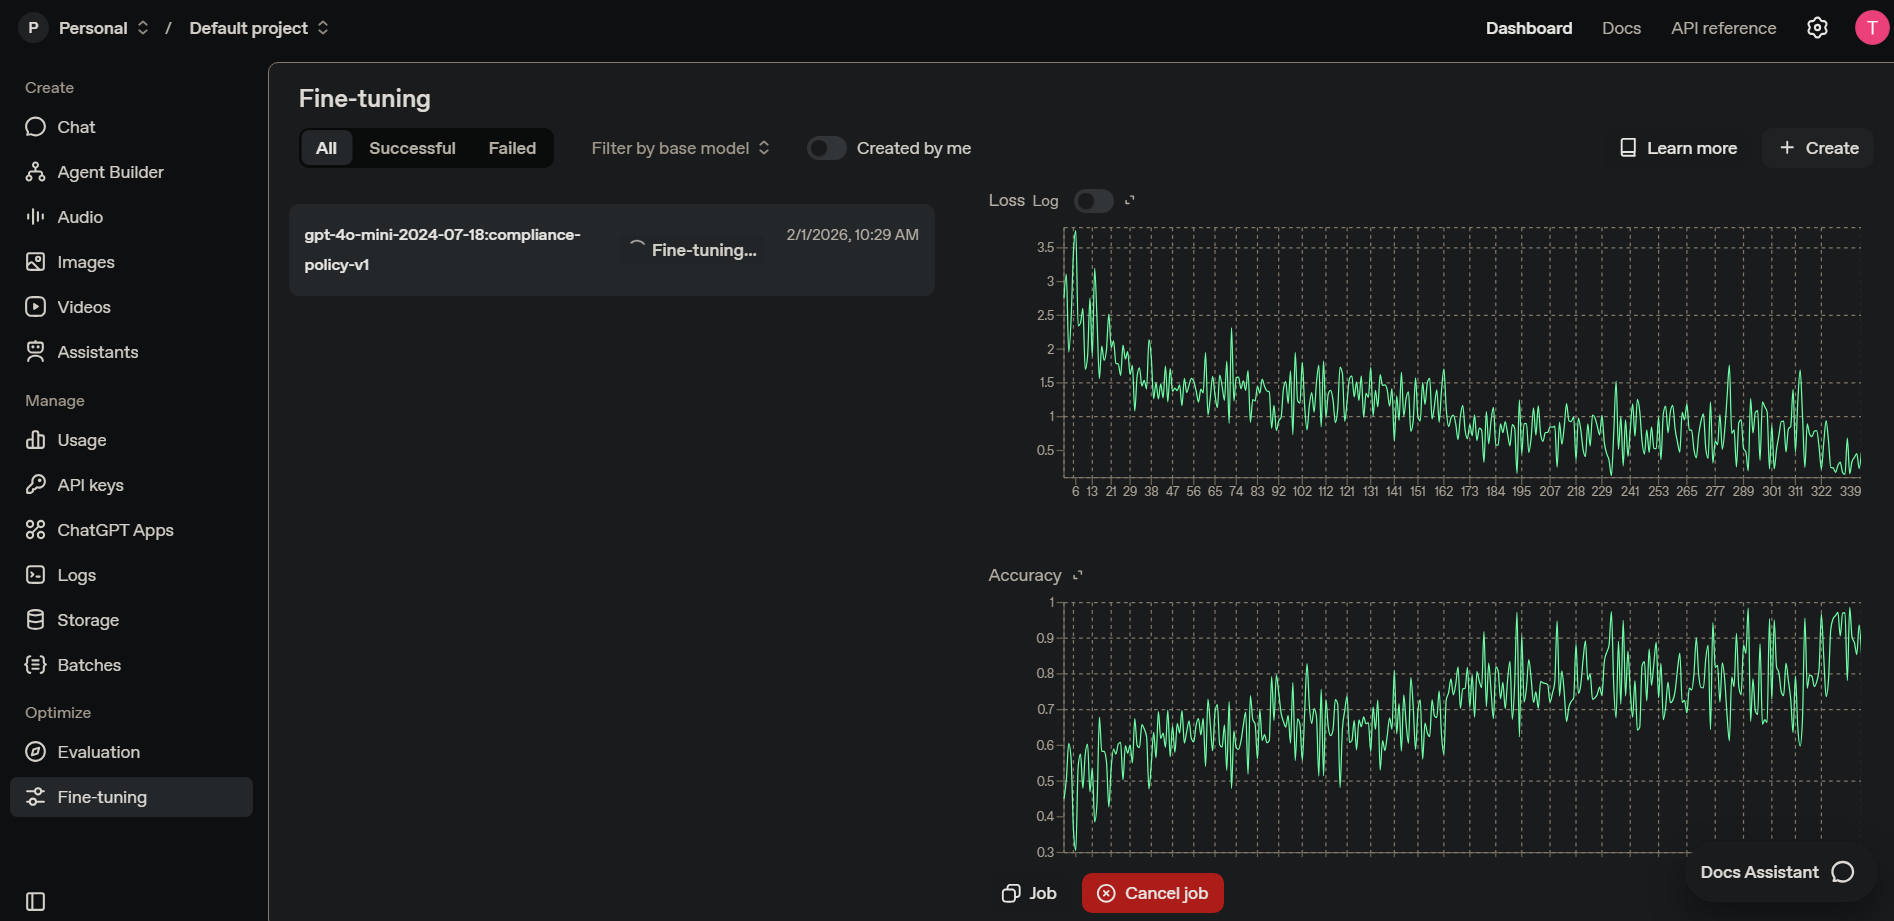The width and height of the screenshot is (1894, 921).
Task: Open the user profile avatar
Action: 1872,28
